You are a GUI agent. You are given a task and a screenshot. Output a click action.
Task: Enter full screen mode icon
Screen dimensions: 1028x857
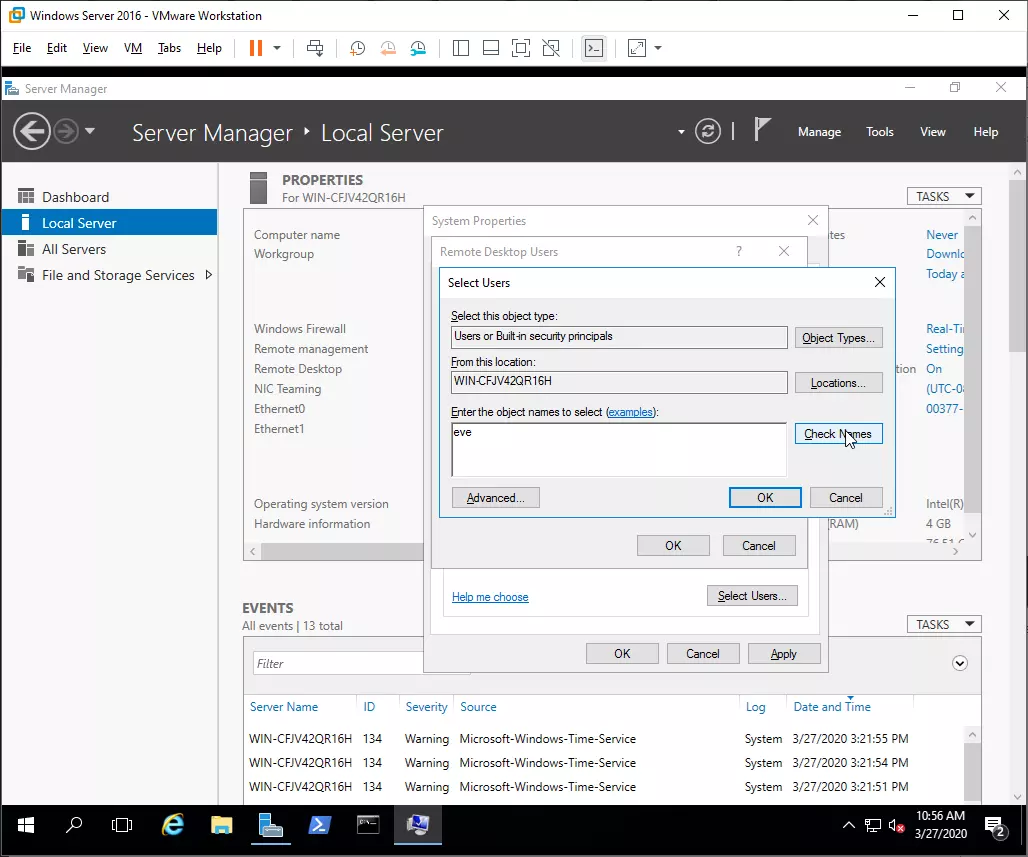tap(521, 48)
